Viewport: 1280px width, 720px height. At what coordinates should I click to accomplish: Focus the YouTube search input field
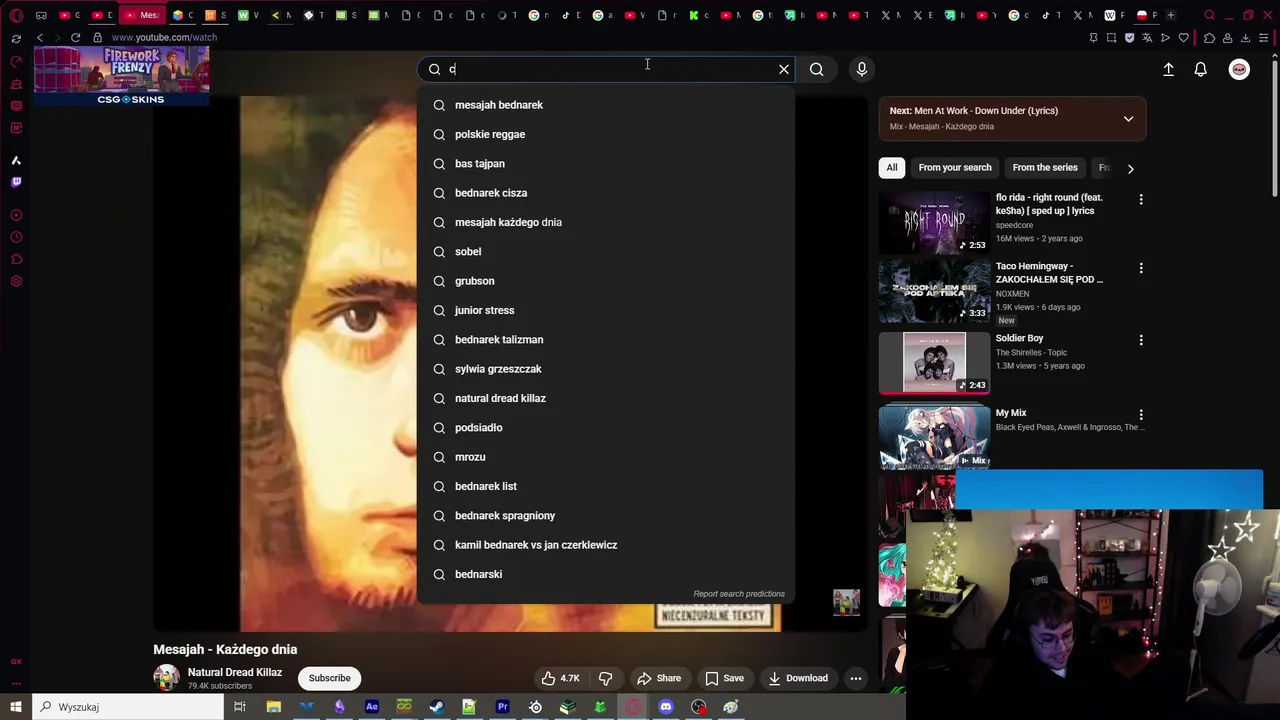point(606,69)
